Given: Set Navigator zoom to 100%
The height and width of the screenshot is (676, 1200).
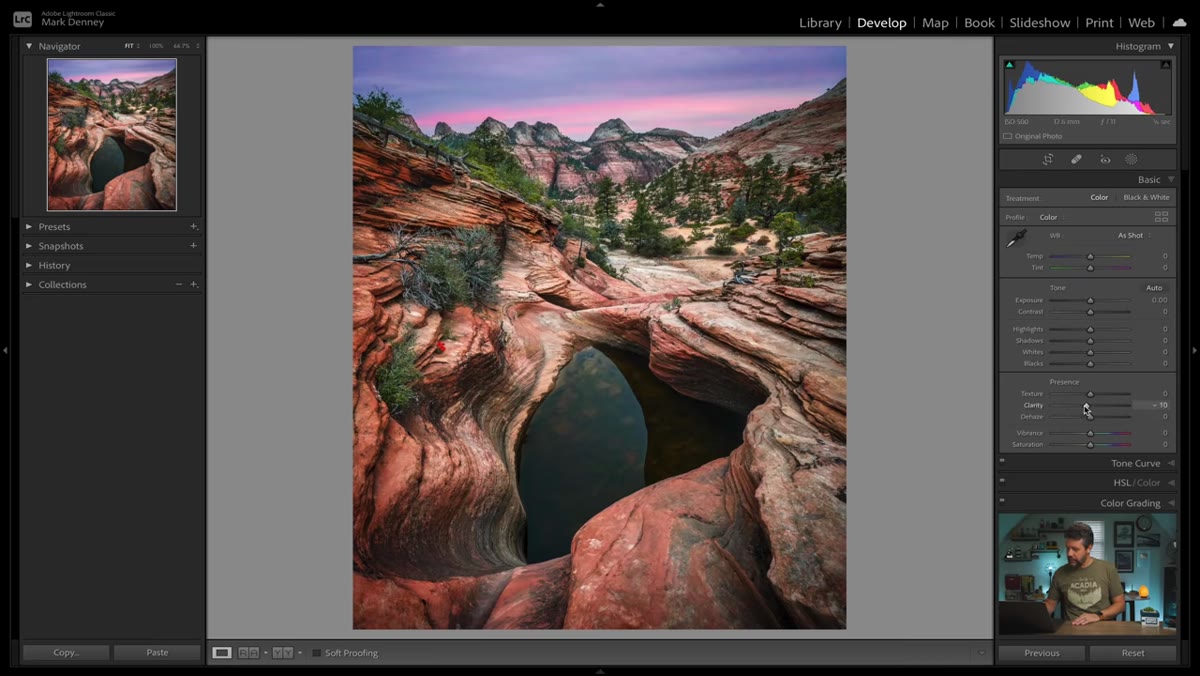Looking at the screenshot, I should (155, 46).
